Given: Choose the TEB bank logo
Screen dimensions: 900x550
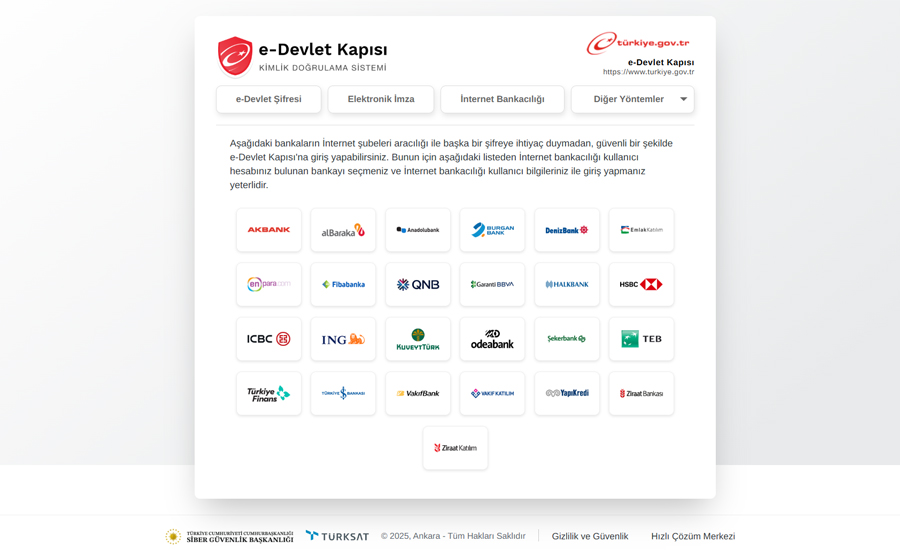Looking at the screenshot, I should click(x=641, y=339).
